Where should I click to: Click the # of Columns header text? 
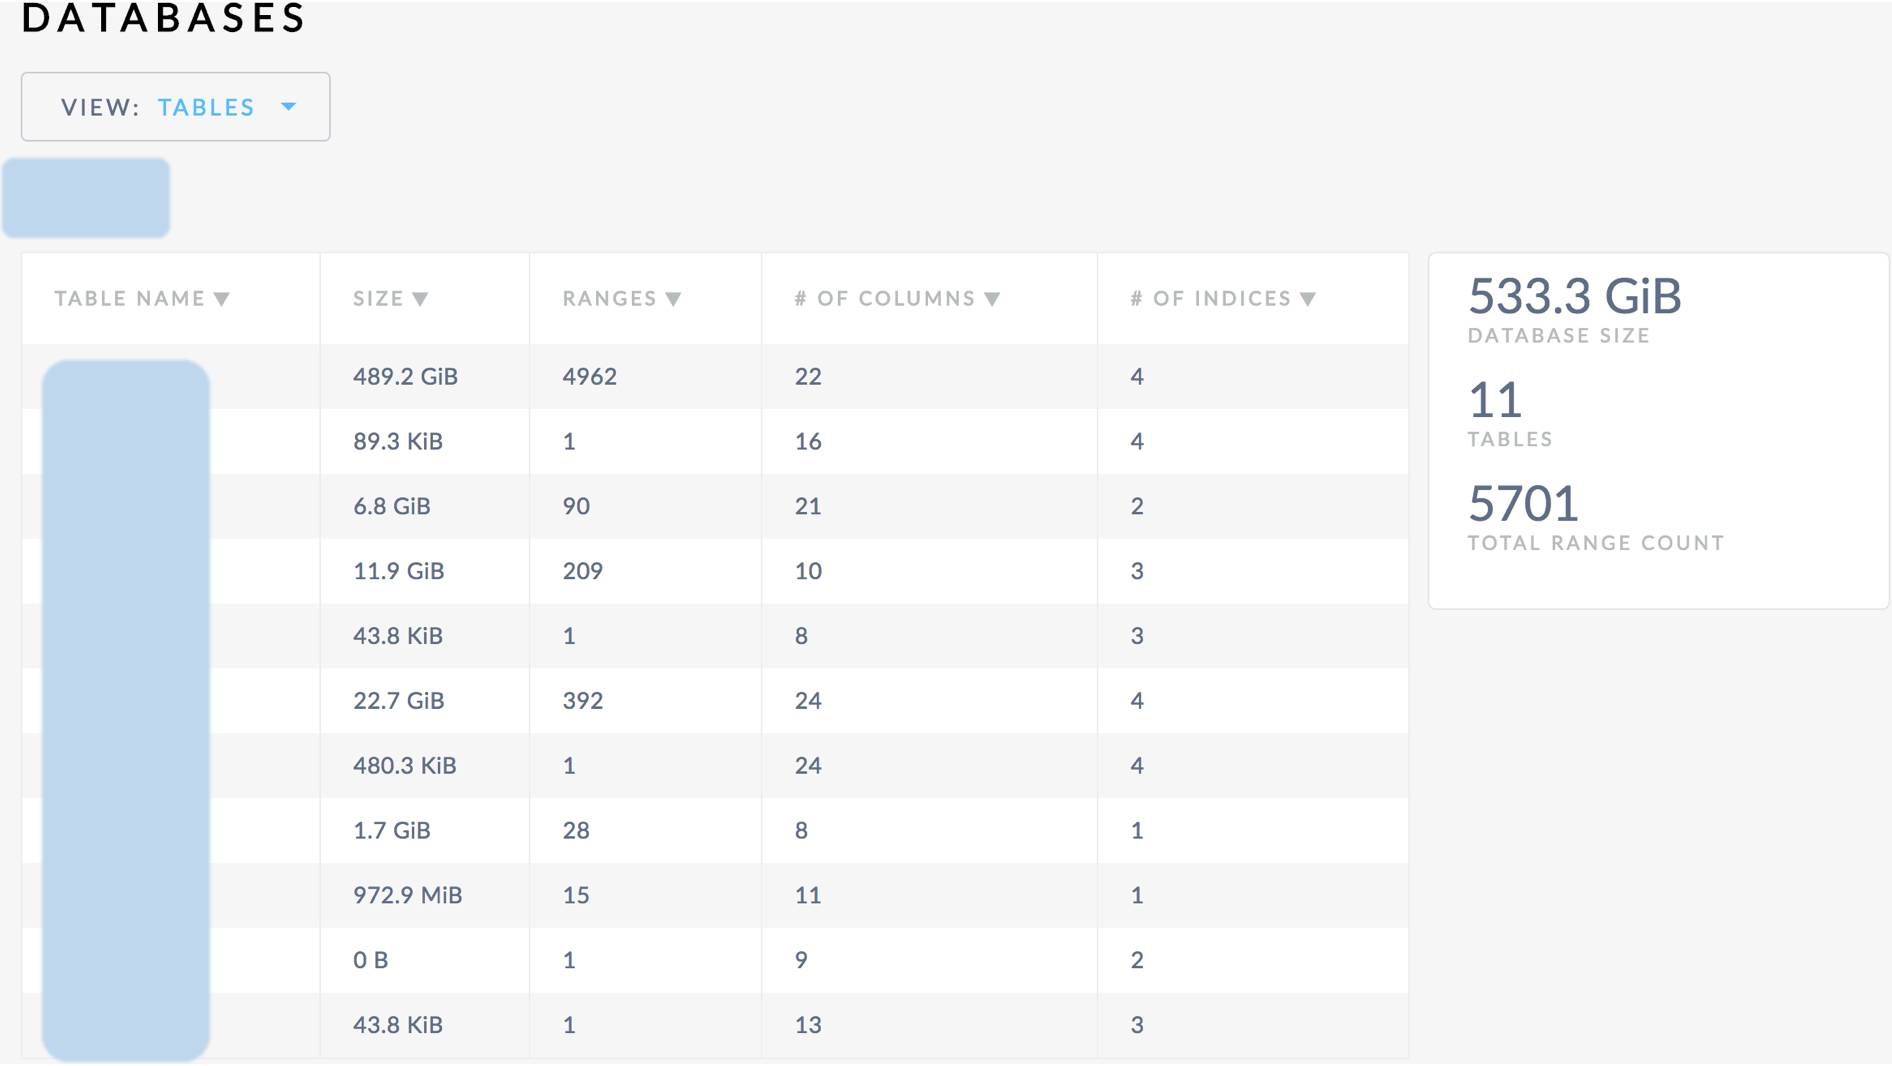(x=884, y=299)
